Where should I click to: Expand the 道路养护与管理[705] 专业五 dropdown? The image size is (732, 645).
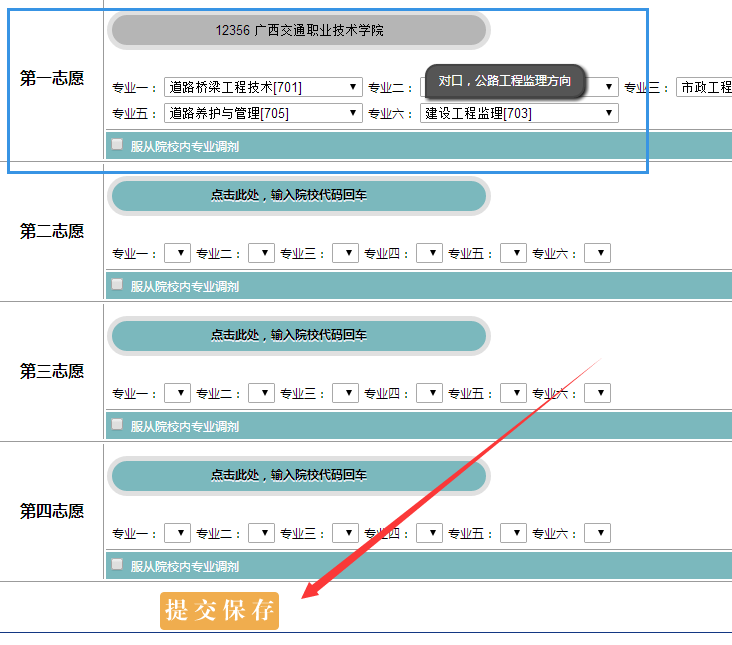tap(262, 113)
